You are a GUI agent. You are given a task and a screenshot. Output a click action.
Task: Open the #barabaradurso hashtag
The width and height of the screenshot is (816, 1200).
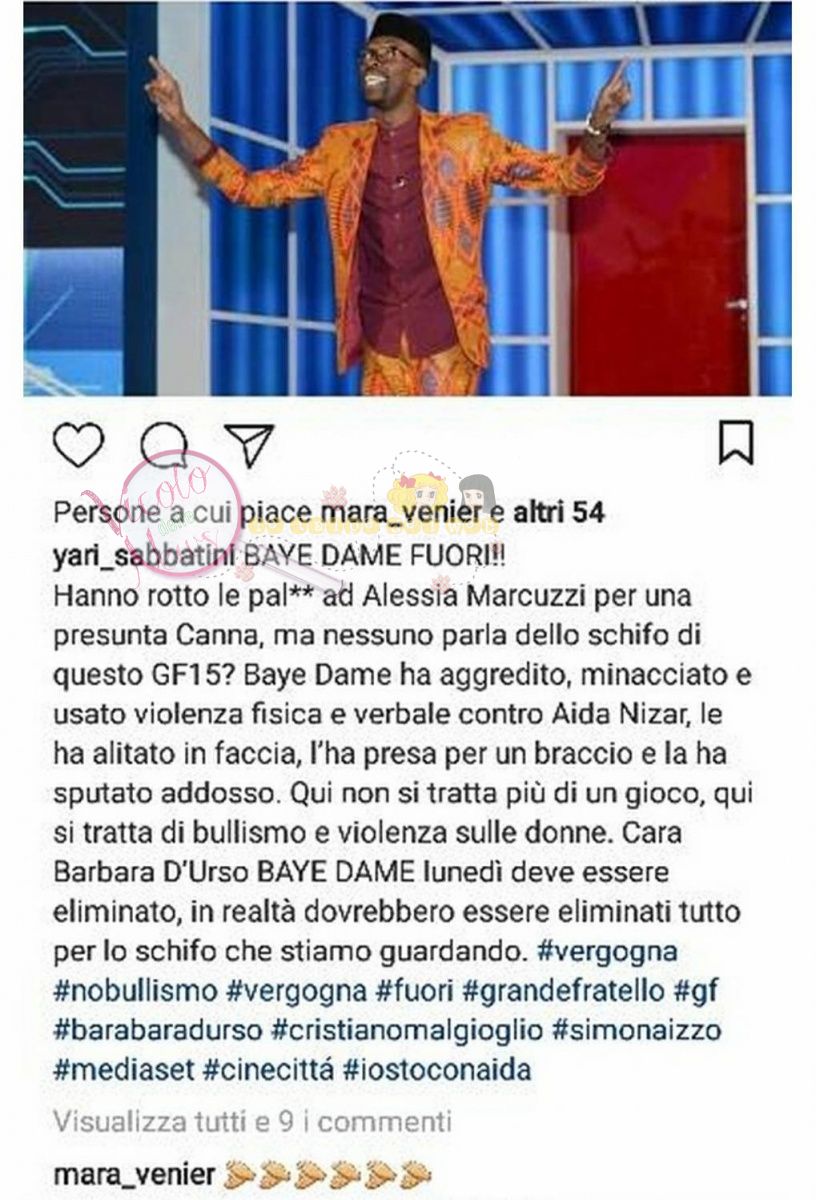[x=157, y=1030]
